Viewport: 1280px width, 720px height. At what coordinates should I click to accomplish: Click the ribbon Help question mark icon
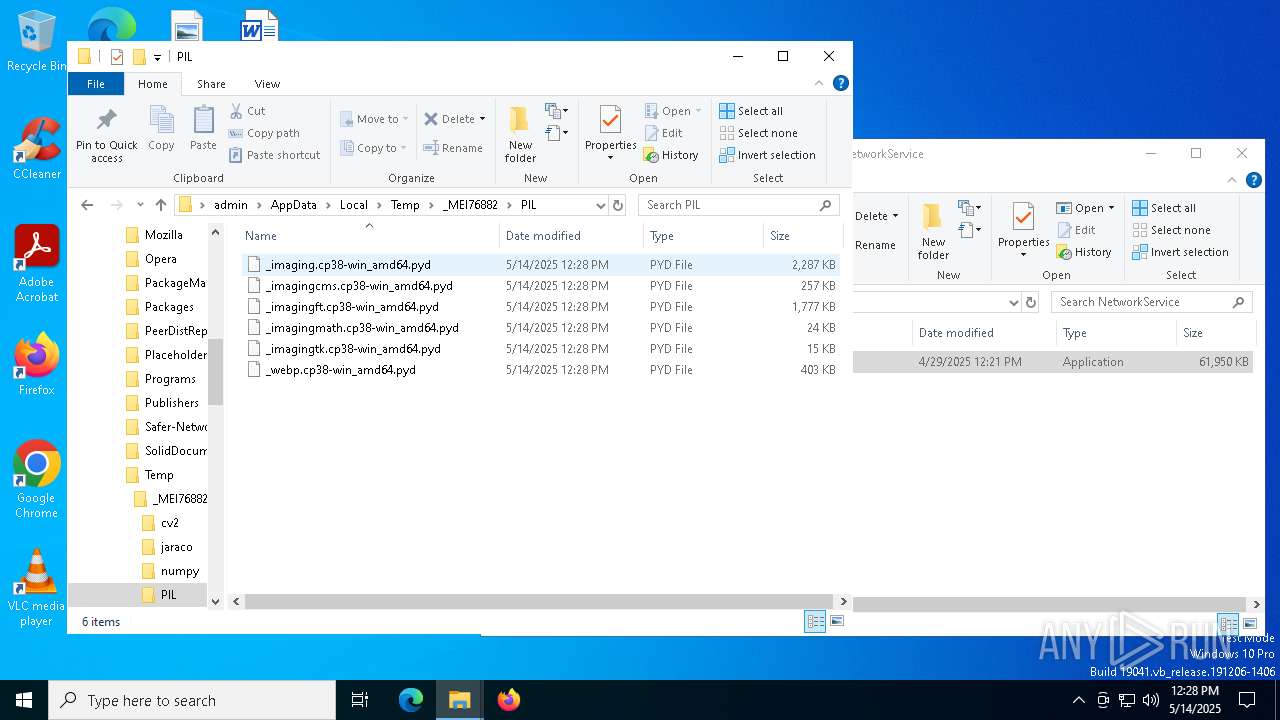(x=841, y=83)
